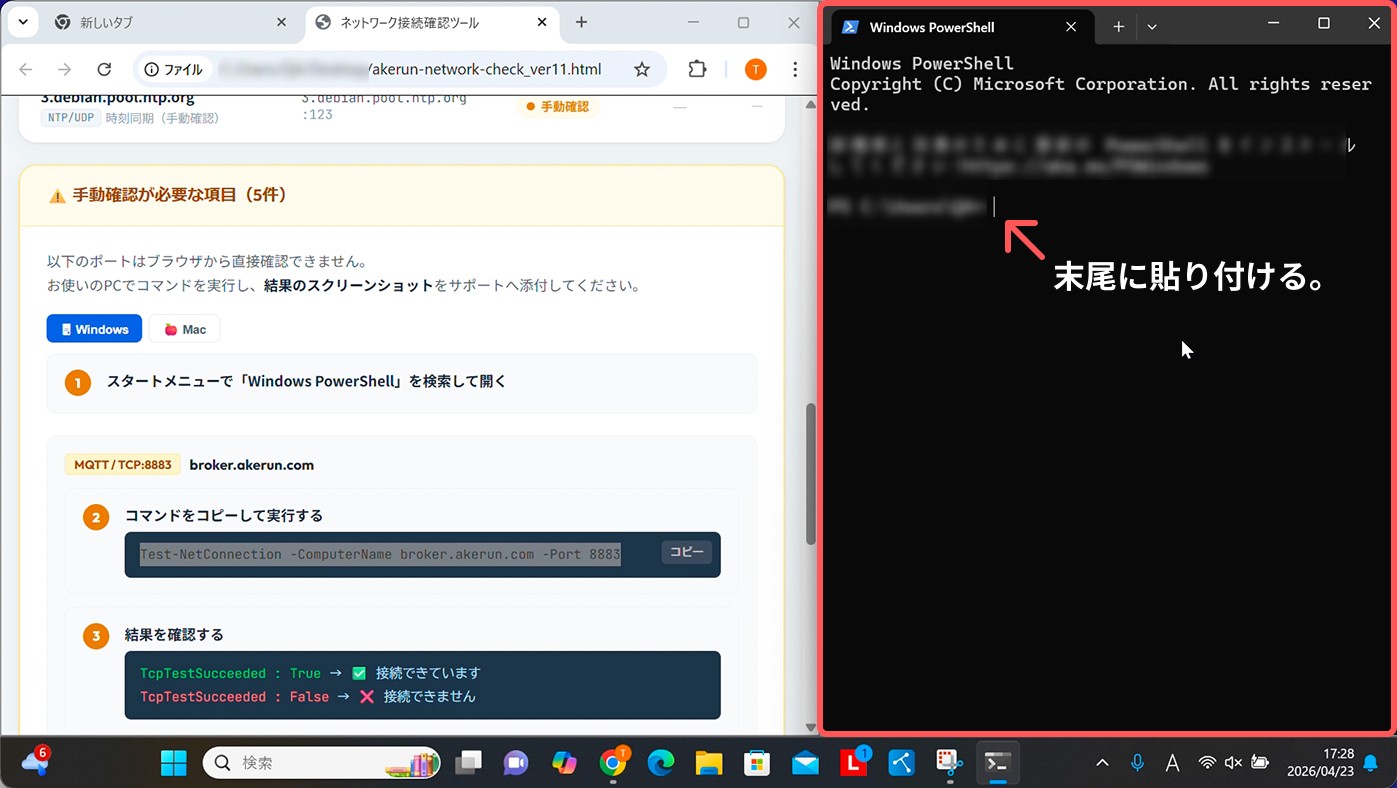The image size is (1397, 788).
Task: Toggle the IME input mode A indicator
Action: point(1172,763)
